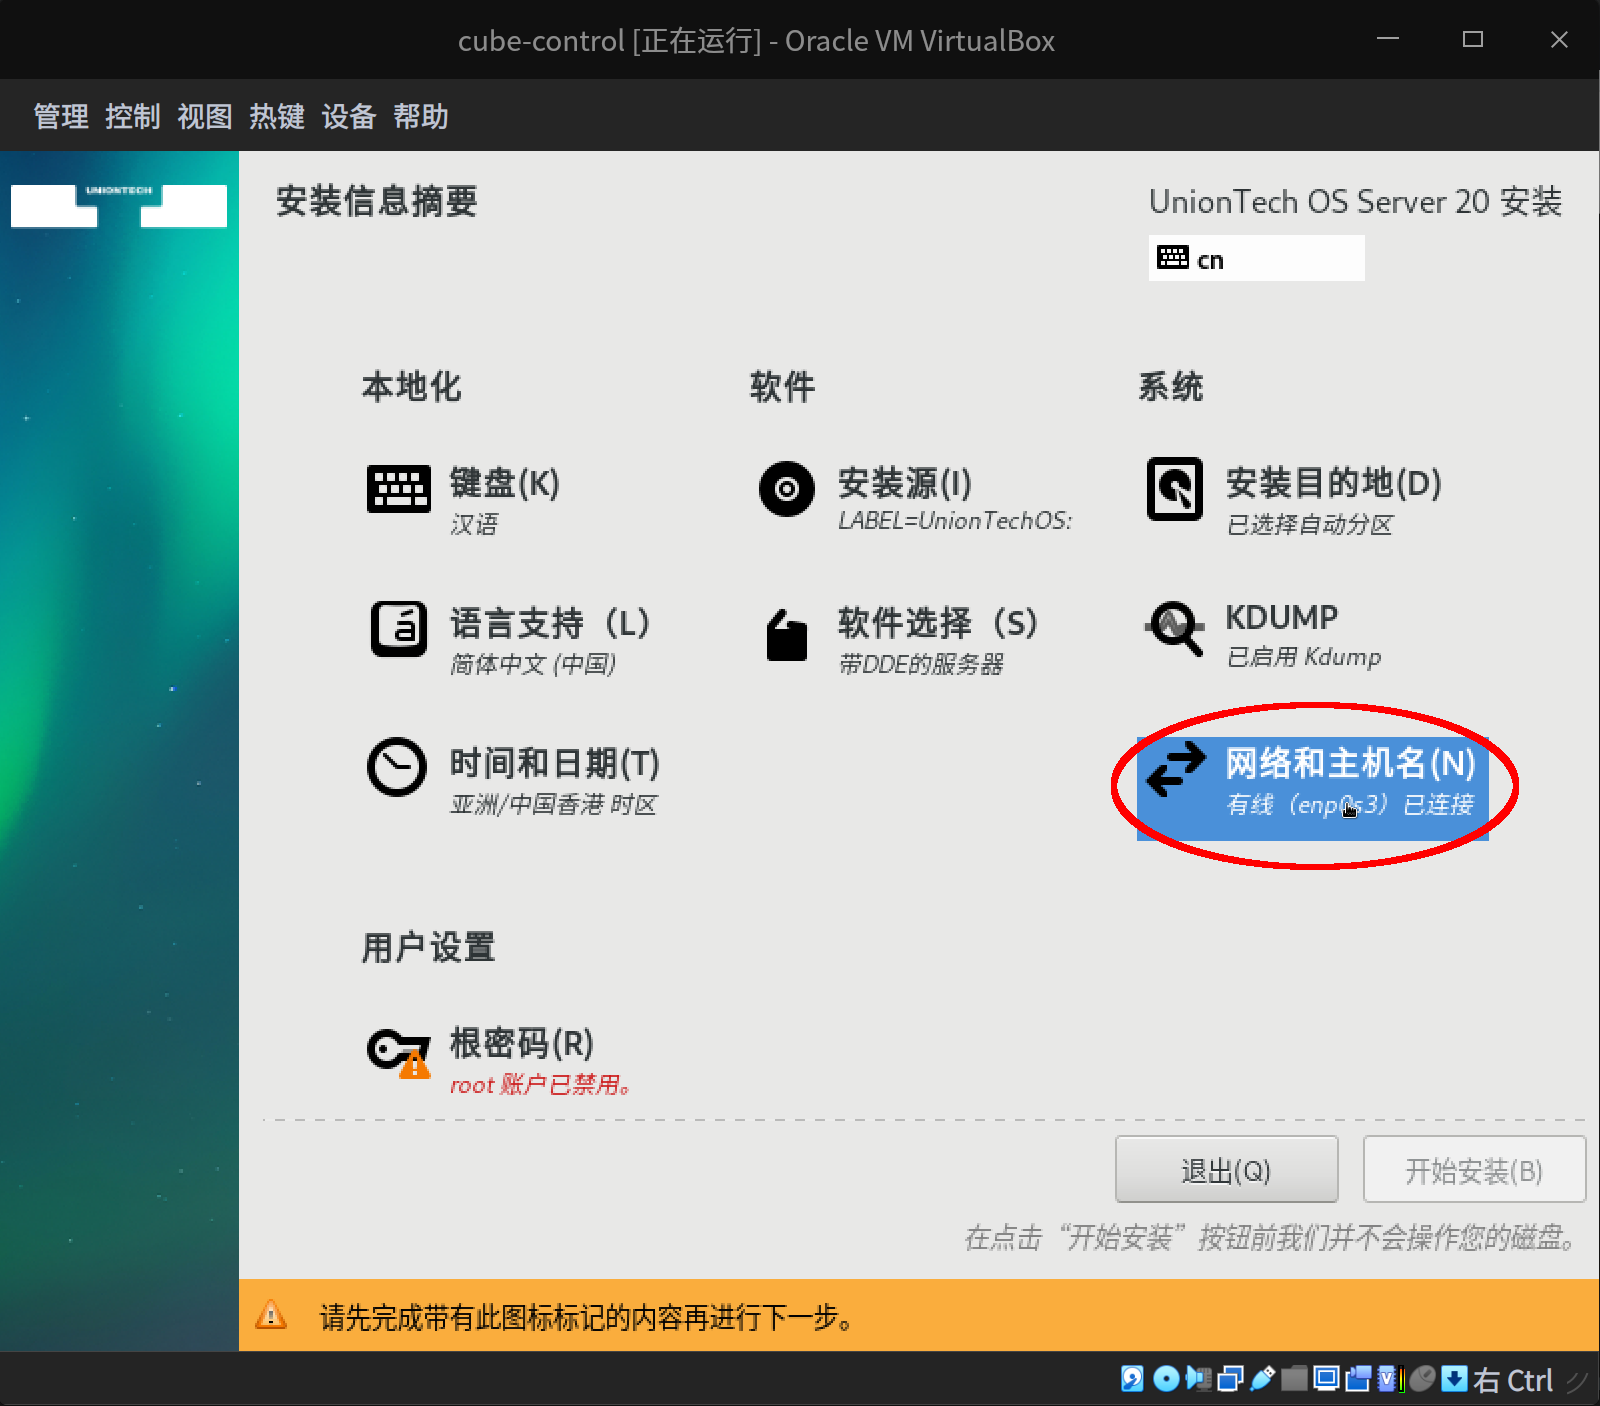
Task: Click the video recording status icon
Action: (x=1358, y=1380)
